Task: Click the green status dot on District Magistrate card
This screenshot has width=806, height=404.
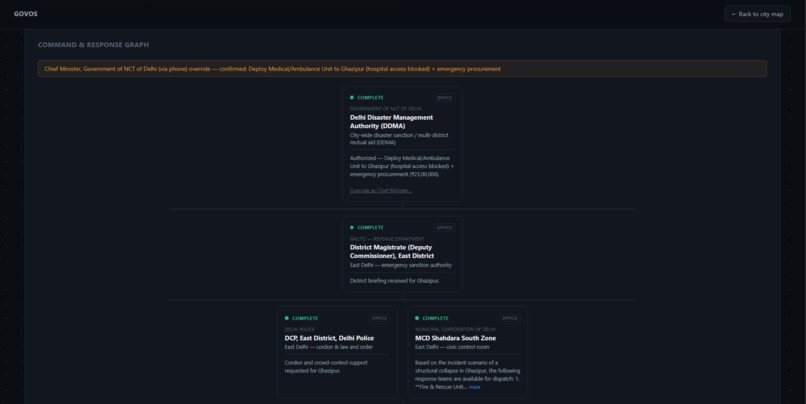Action: point(352,227)
